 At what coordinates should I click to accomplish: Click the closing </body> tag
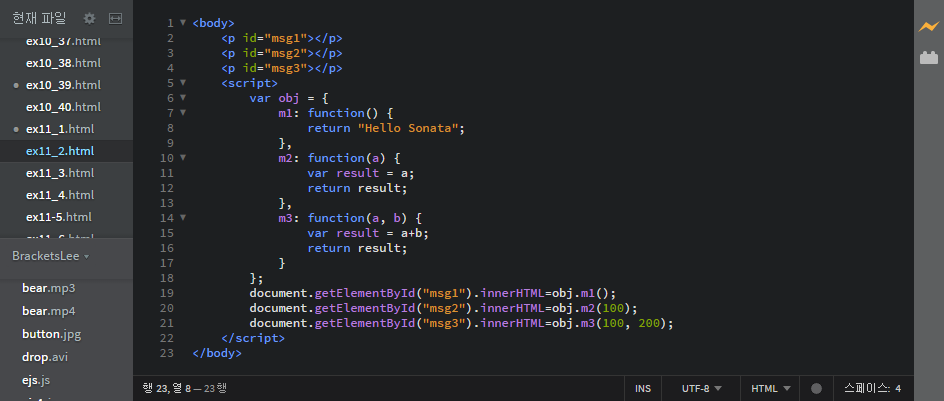[217, 353]
